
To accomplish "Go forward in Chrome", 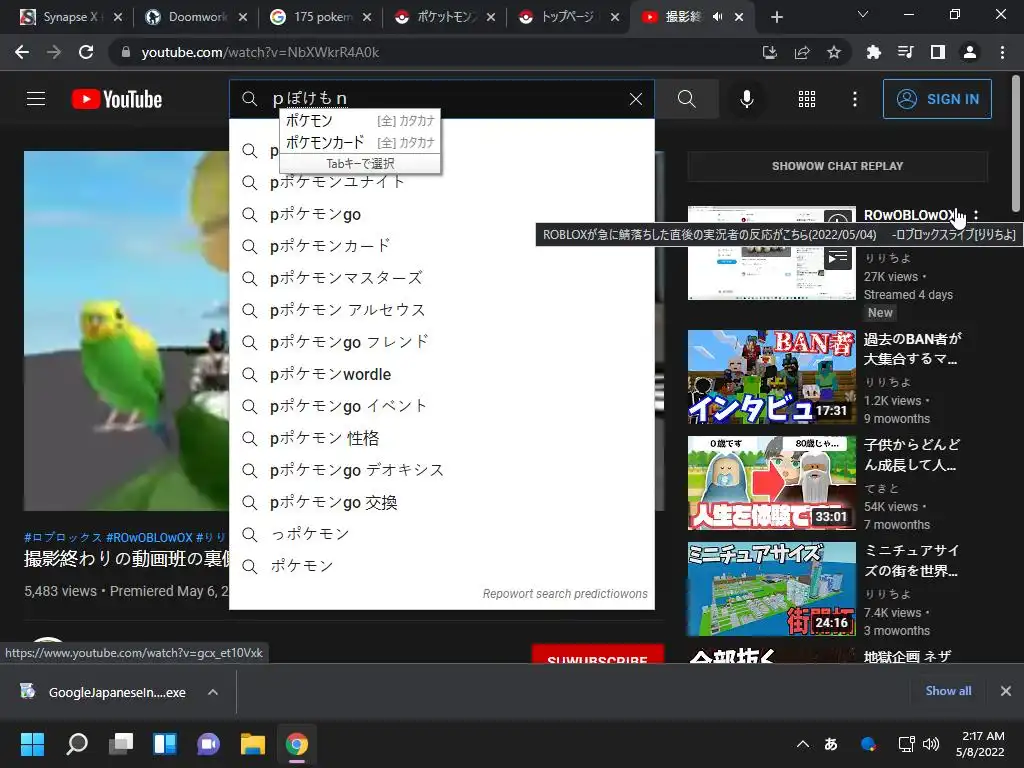I will pos(54,52).
